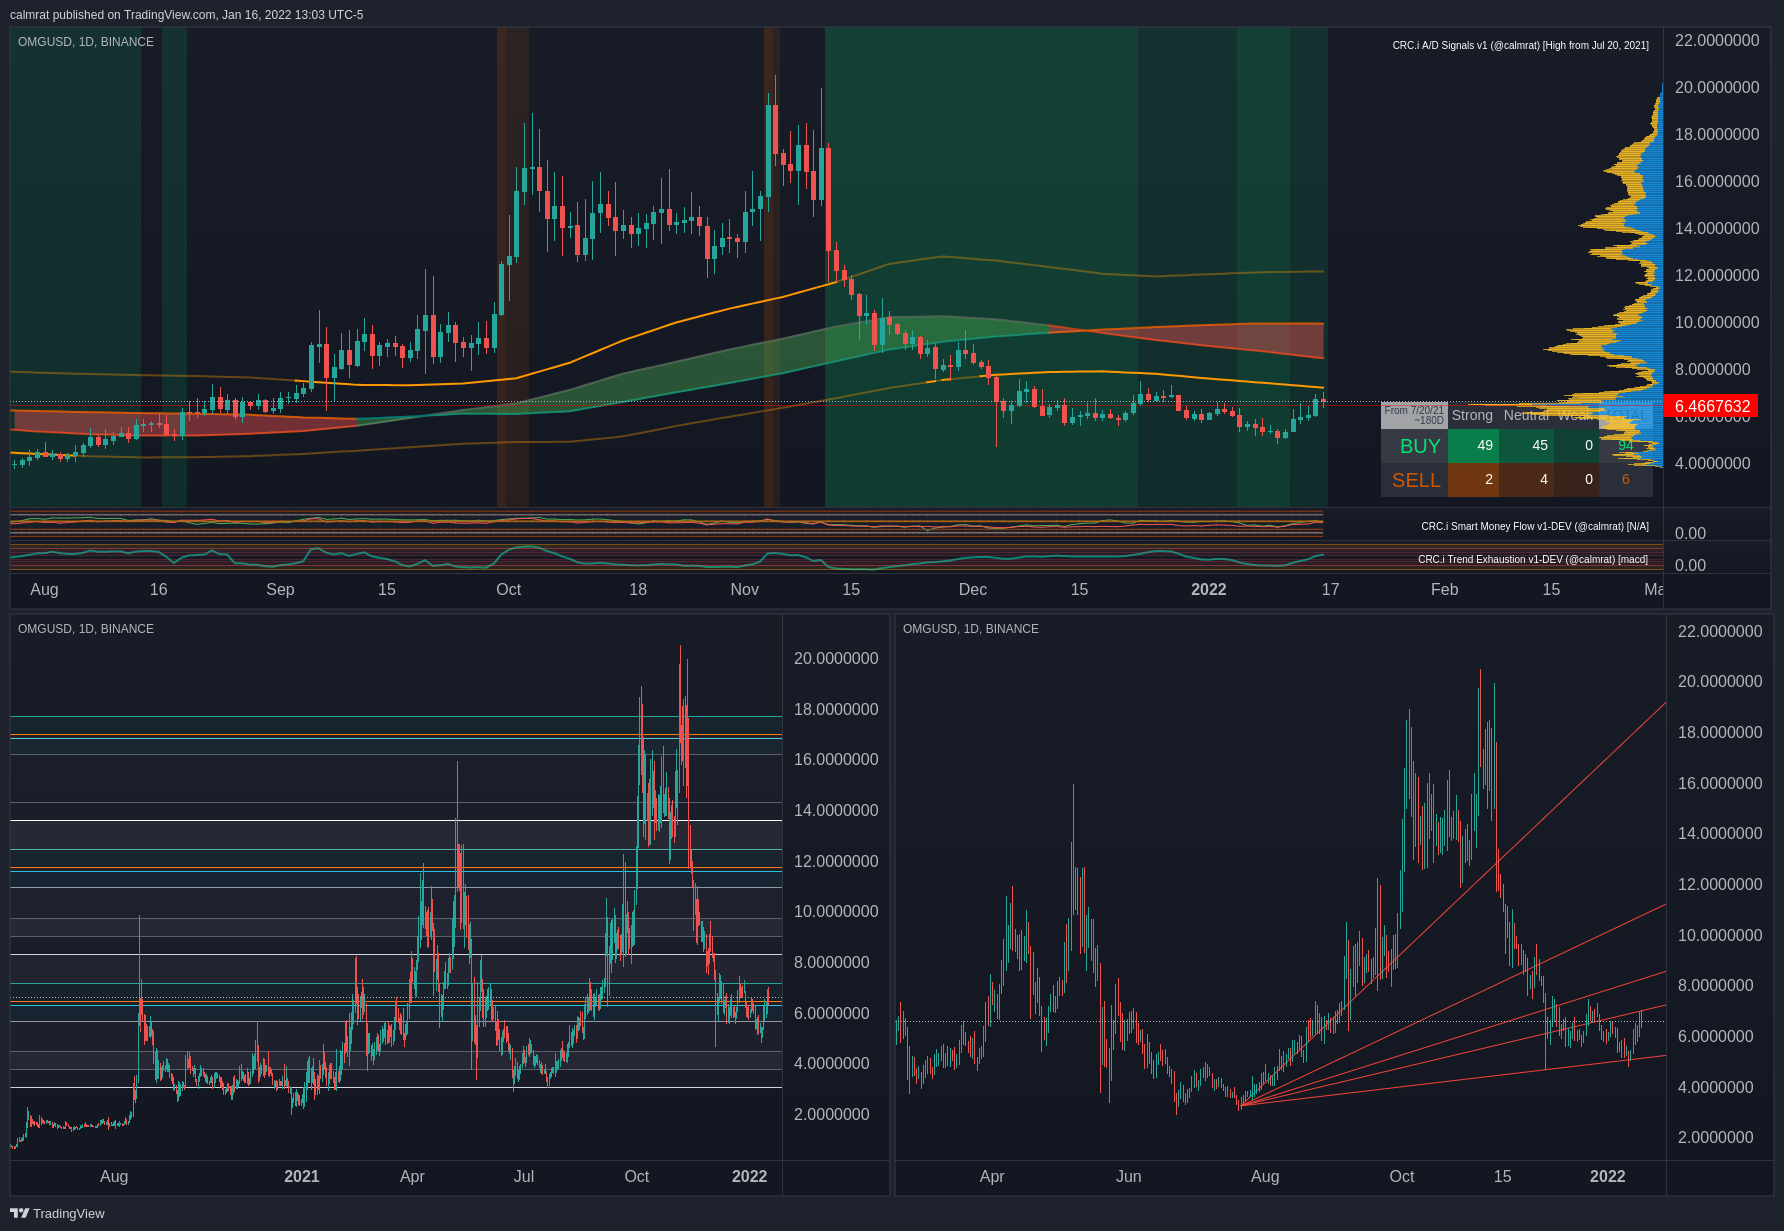This screenshot has height=1231, width=1784.
Task: Click the 'From 7/20/21 ~180D' table header cell
Action: pyautogui.click(x=1414, y=415)
